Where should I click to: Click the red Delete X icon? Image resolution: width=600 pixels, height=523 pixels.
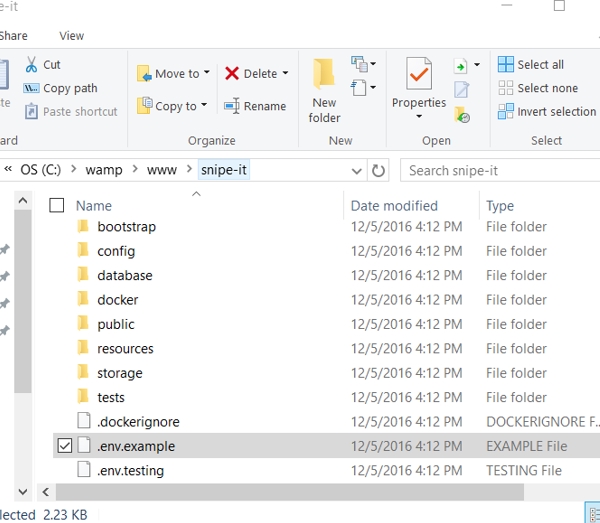(232, 73)
